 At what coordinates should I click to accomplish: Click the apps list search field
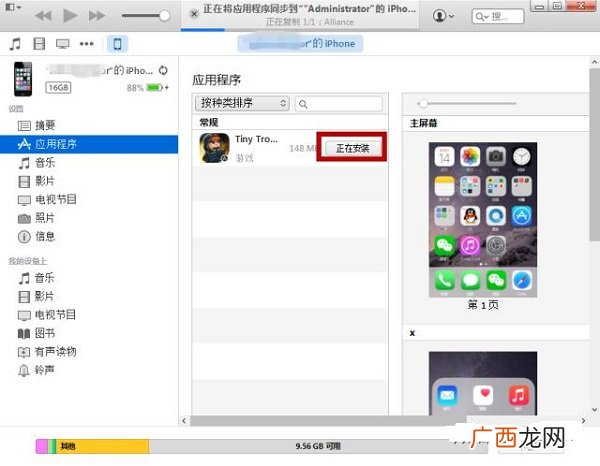click(x=339, y=104)
